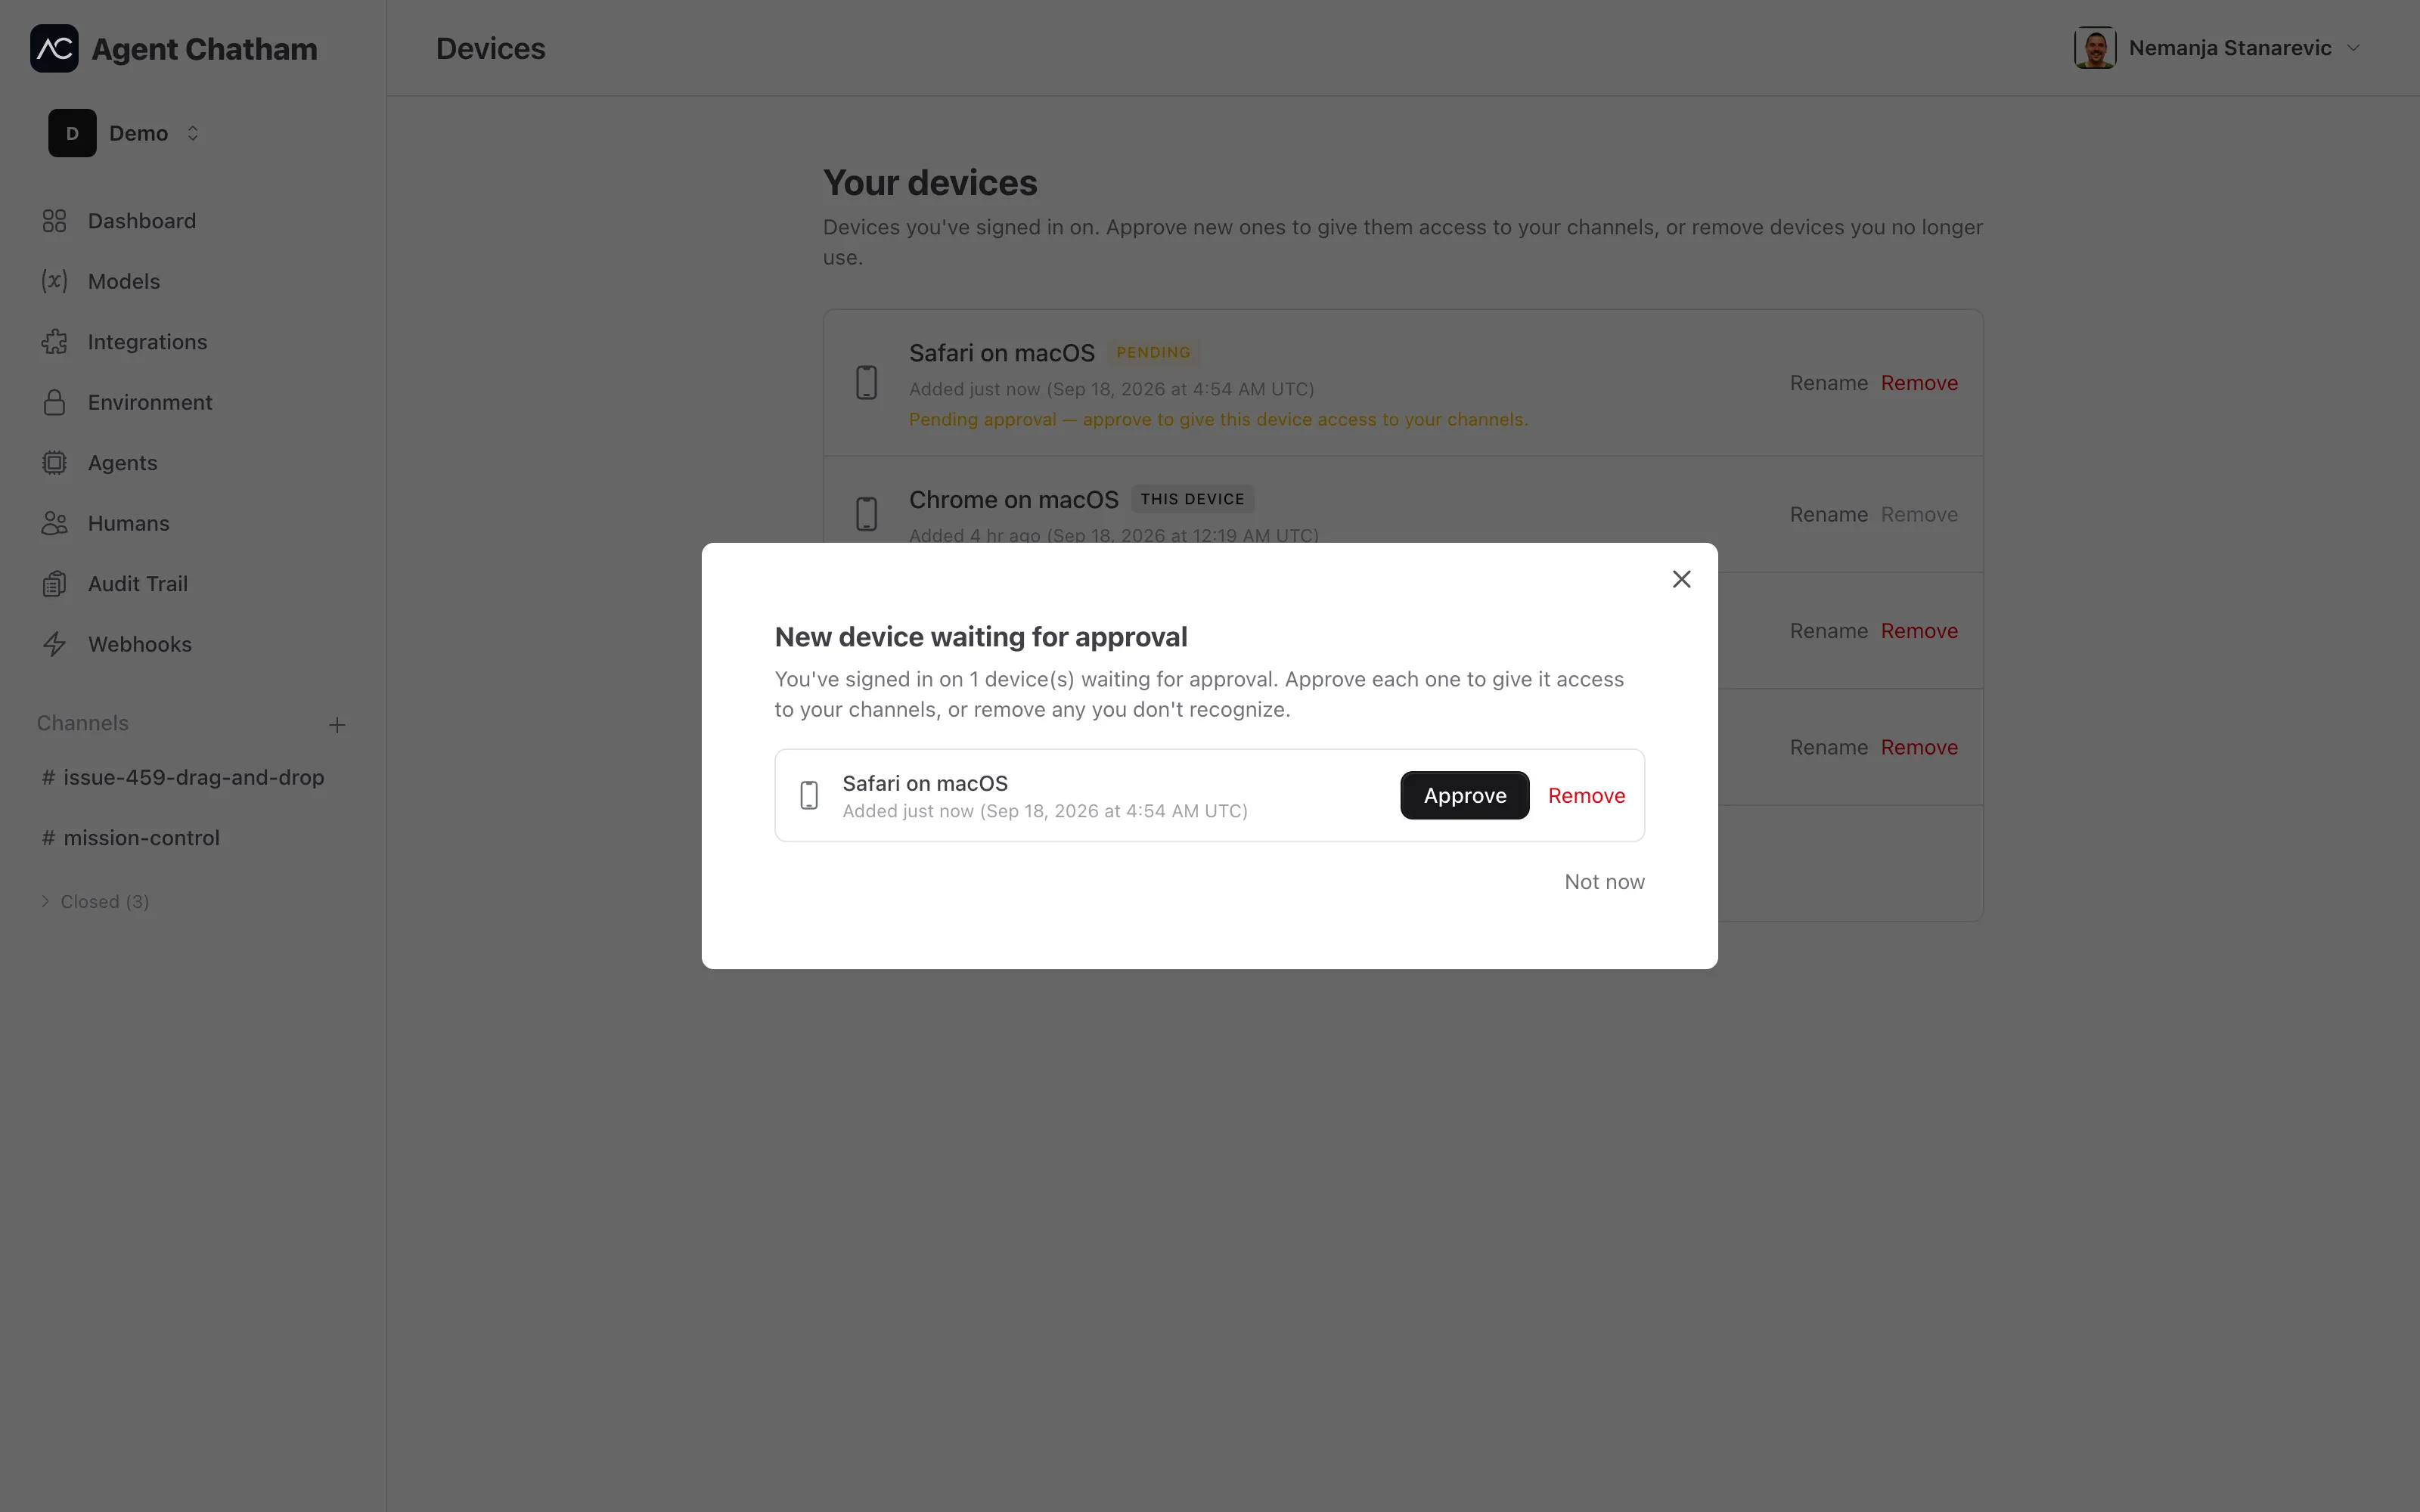The width and height of the screenshot is (2420, 1512).
Task: Remove the pending Safari device from list
Action: coord(1919,383)
